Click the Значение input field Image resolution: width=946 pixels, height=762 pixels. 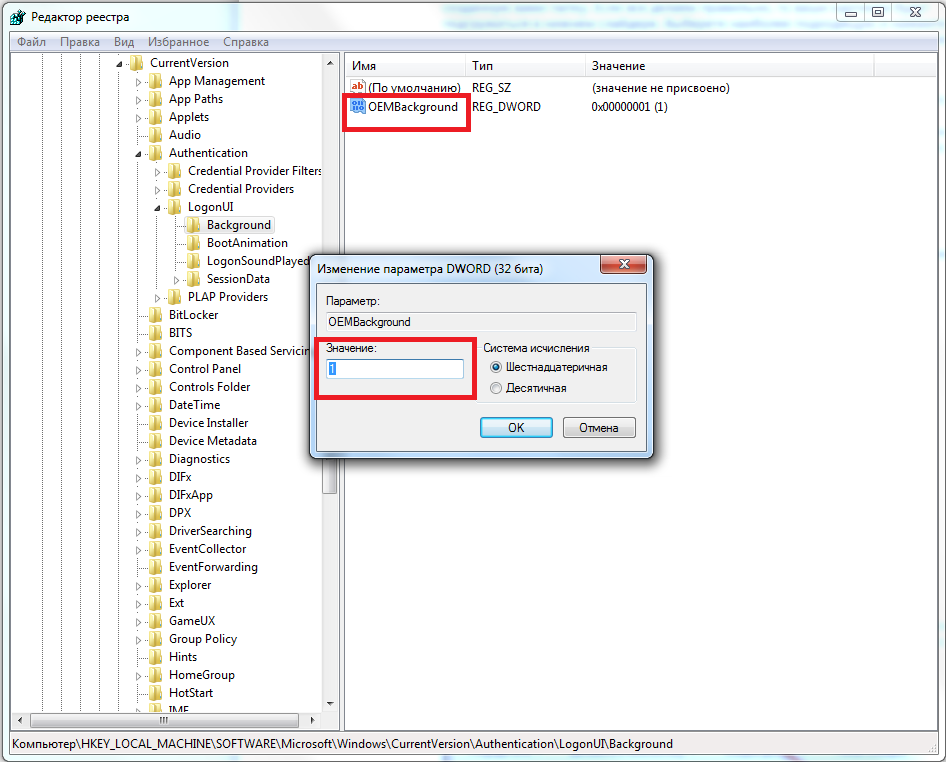pos(395,369)
